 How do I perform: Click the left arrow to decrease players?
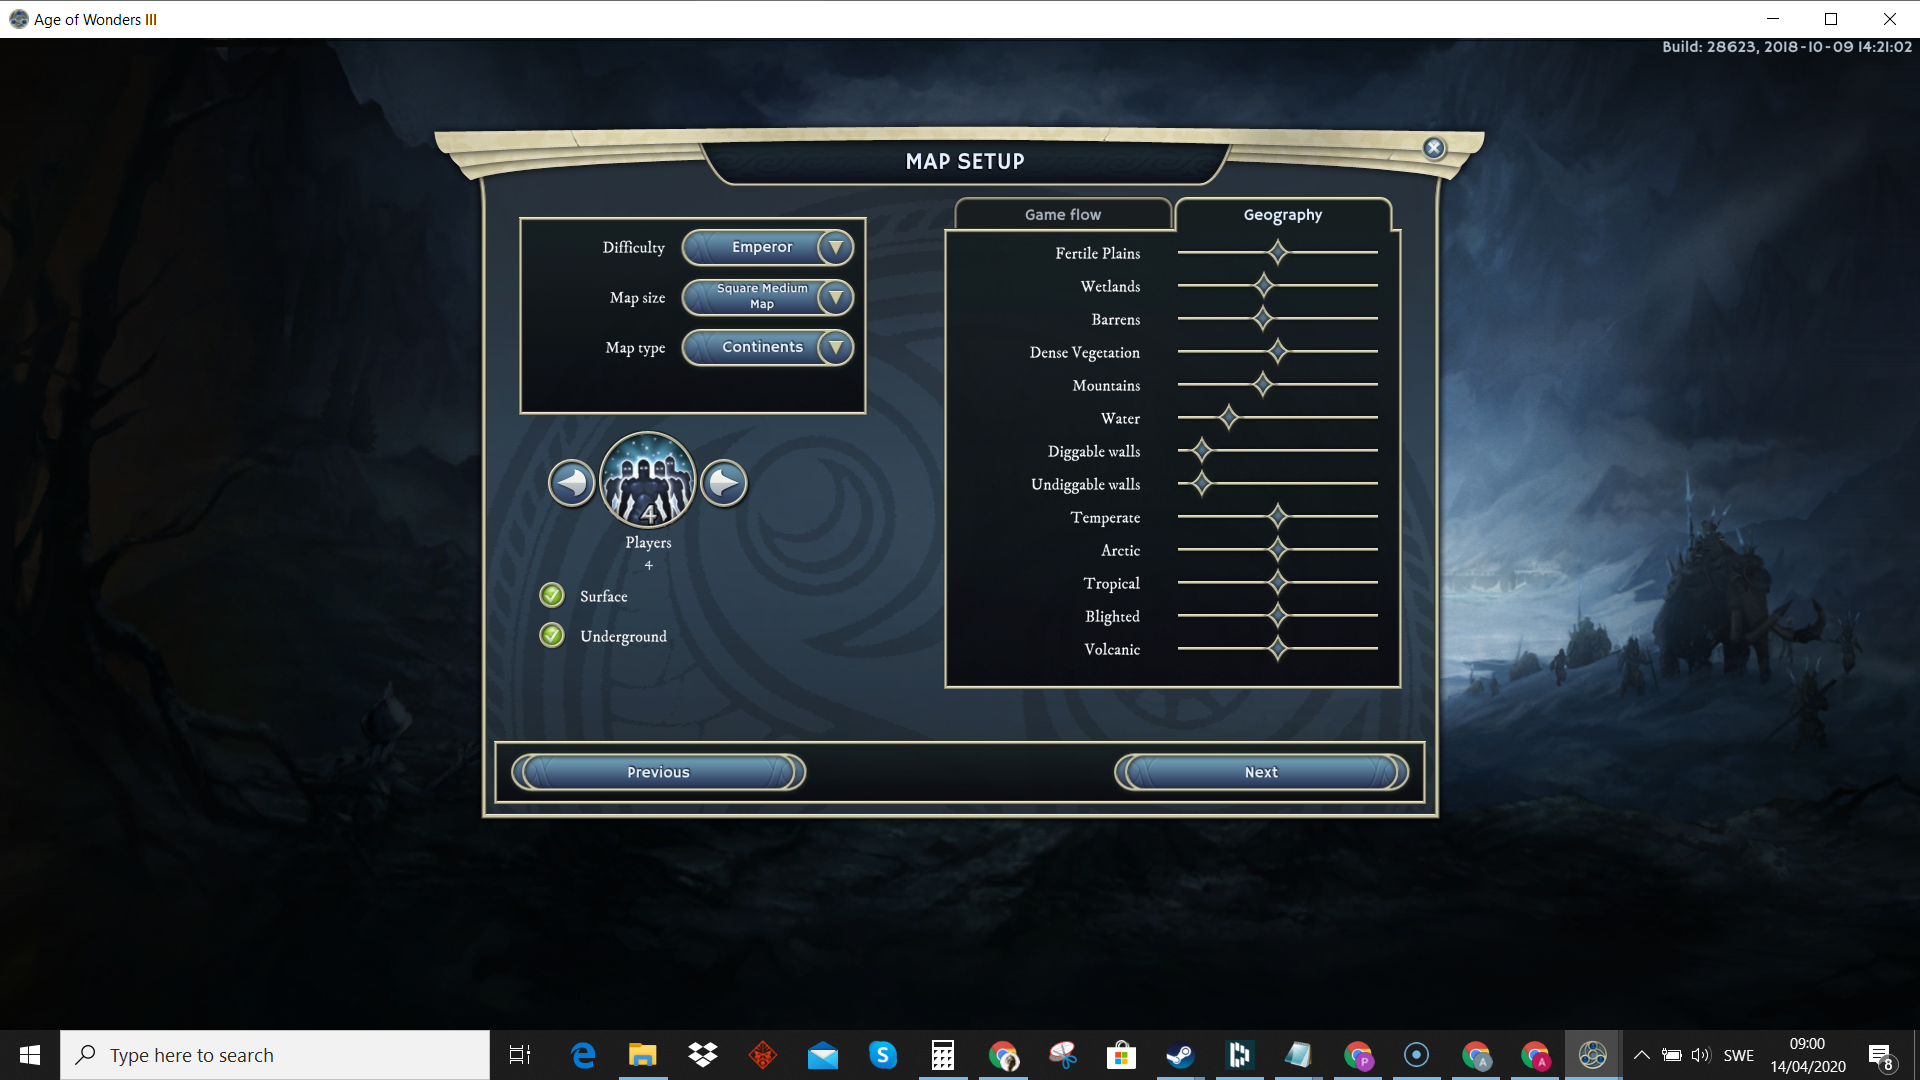tap(572, 484)
